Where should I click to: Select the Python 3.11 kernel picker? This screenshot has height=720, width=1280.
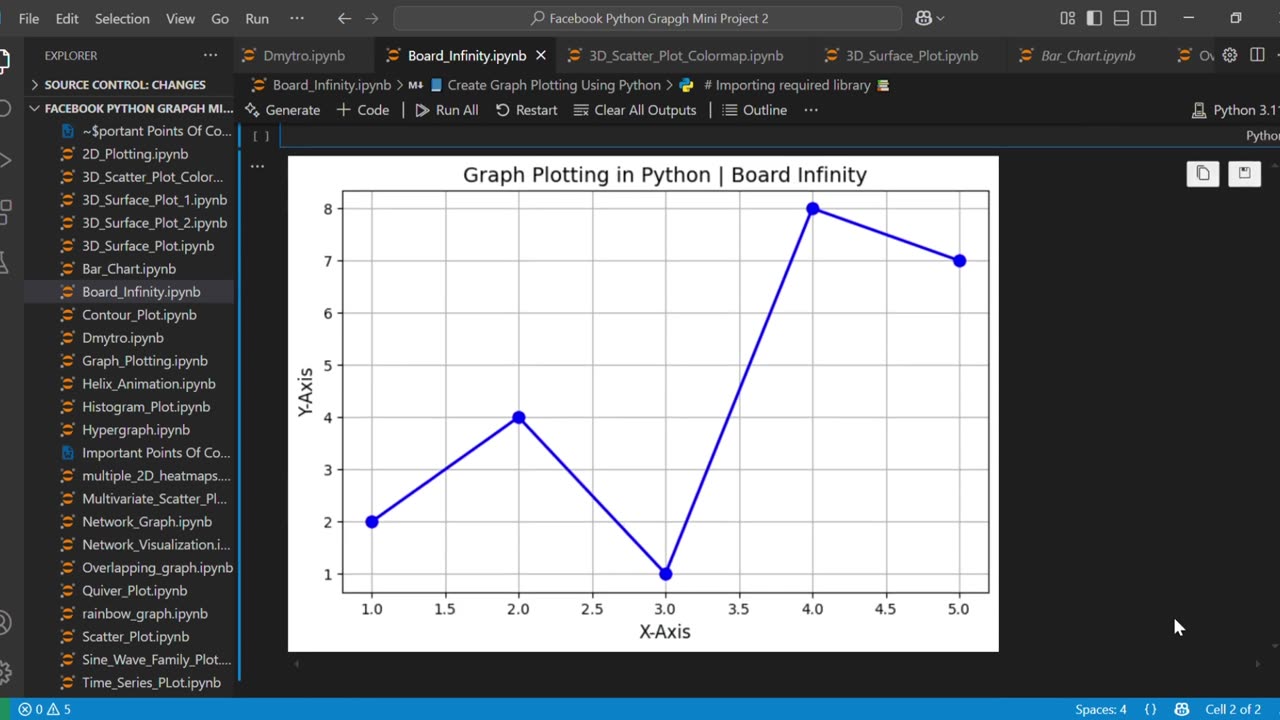click(x=1235, y=110)
